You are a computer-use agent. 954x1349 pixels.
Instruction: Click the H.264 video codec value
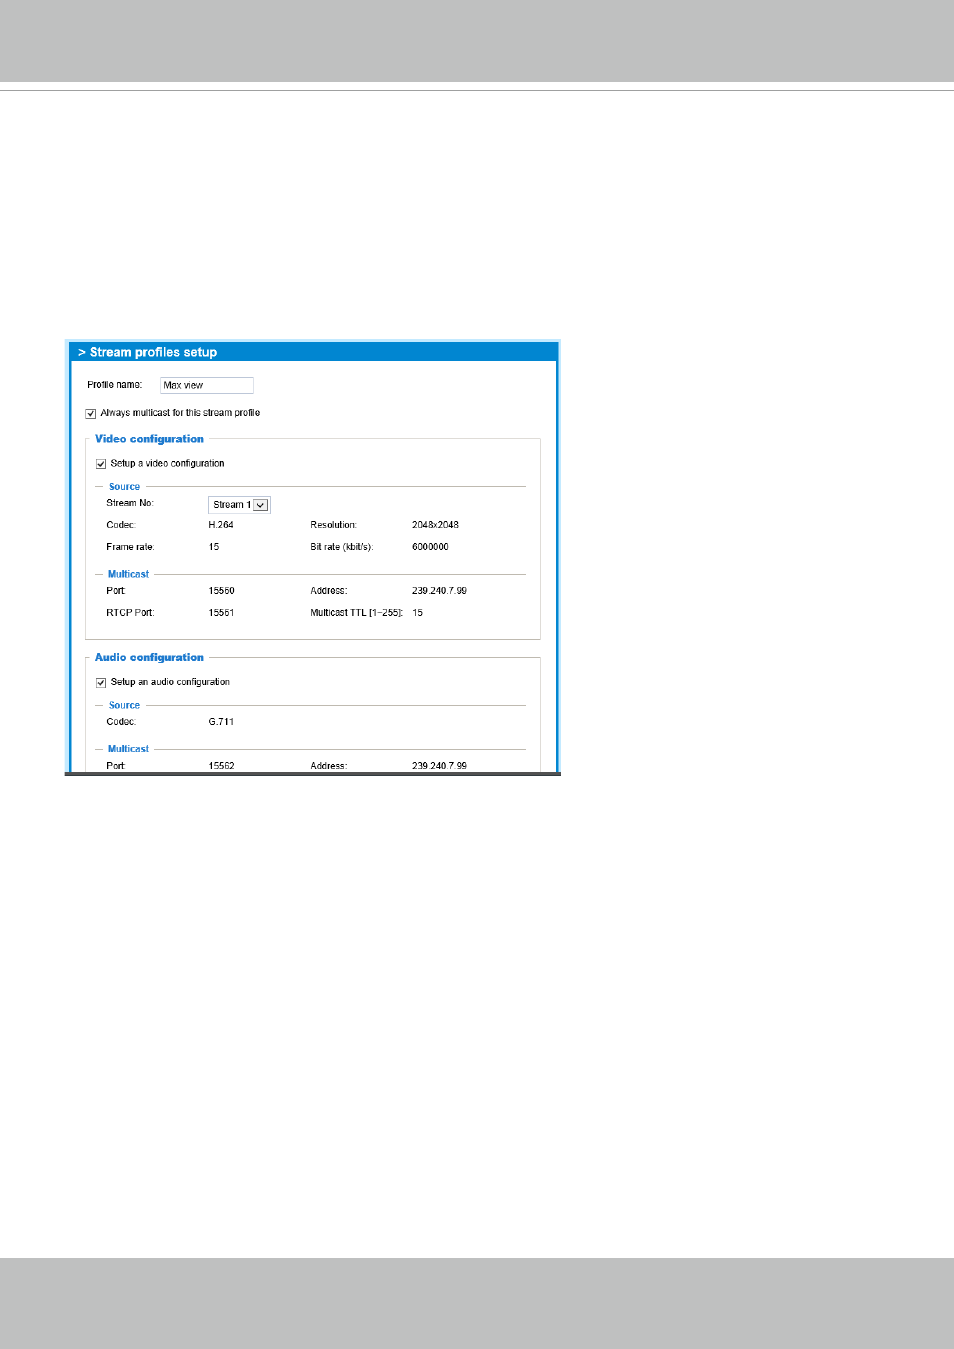pyautogui.click(x=221, y=525)
